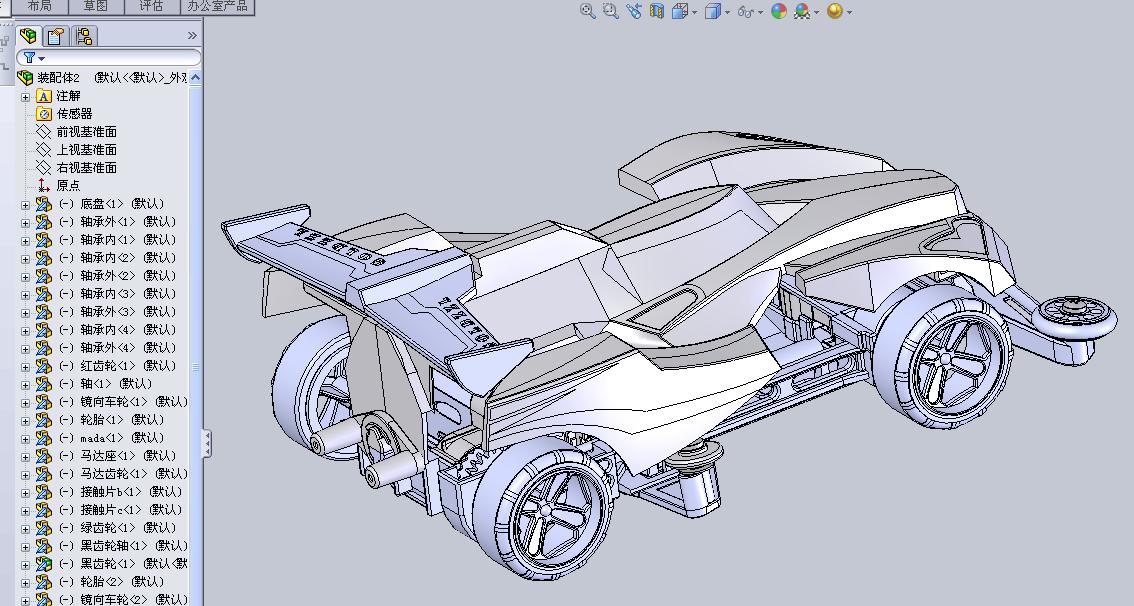The height and width of the screenshot is (606, 1134).
Task: Select the 轴承内<1> component
Action: pyautogui.click(x=117, y=239)
